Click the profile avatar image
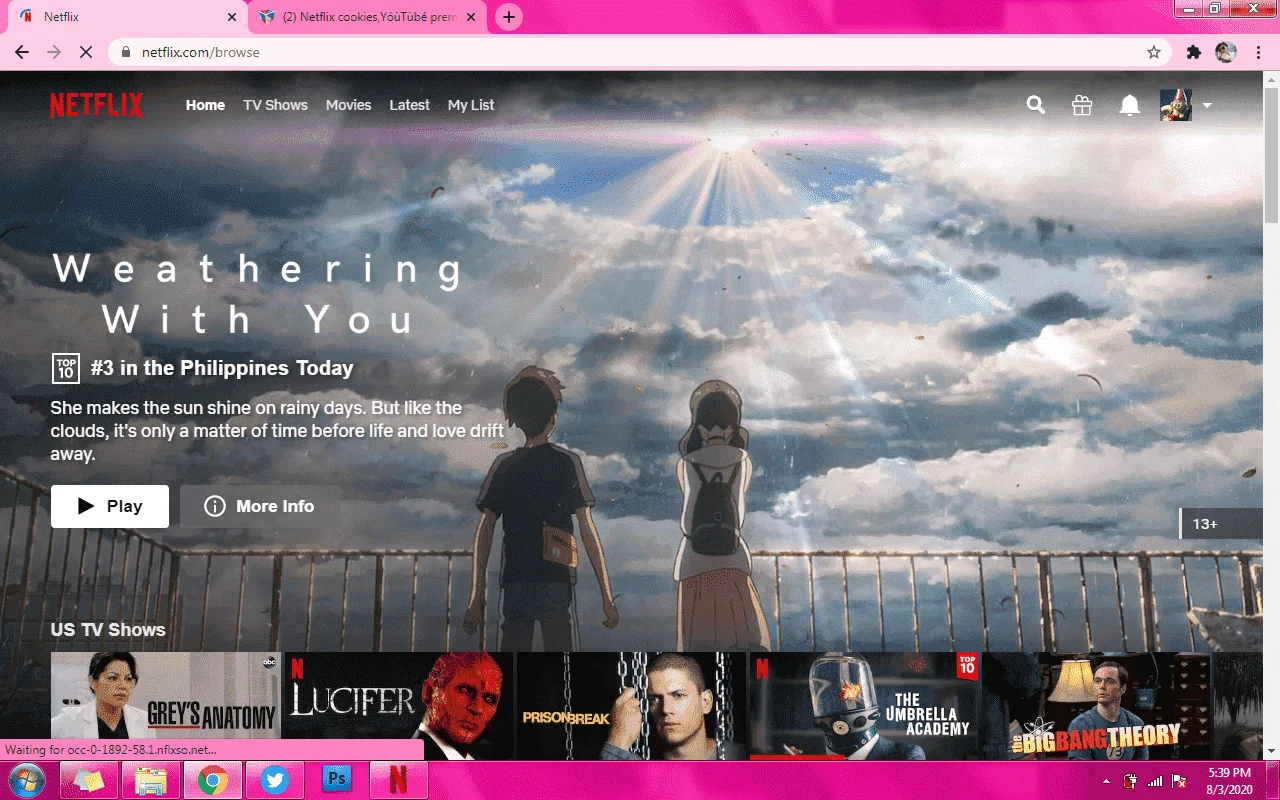 click(x=1176, y=105)
